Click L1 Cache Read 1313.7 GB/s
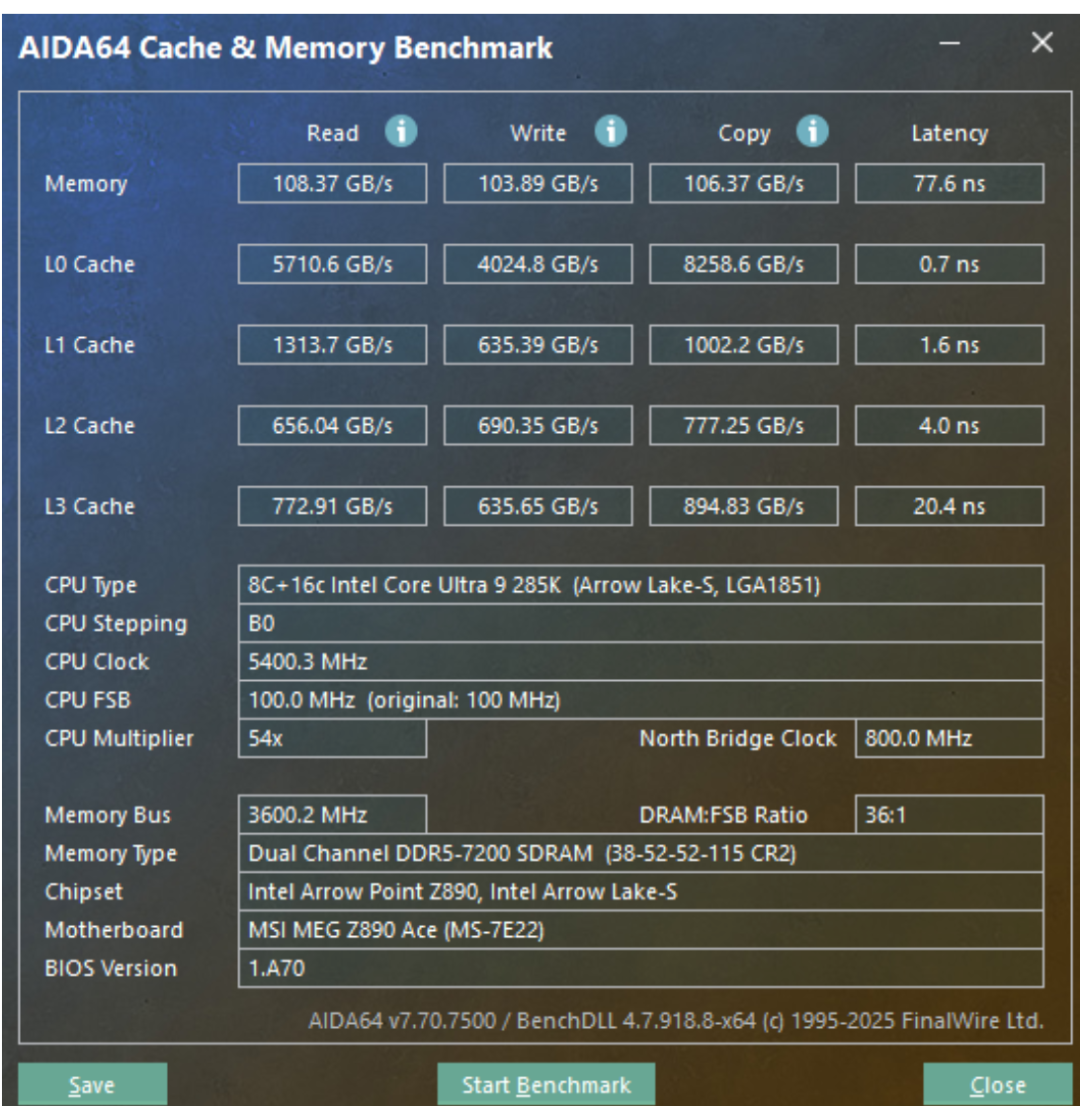The image size is (1080, 1106). point(332,344)
